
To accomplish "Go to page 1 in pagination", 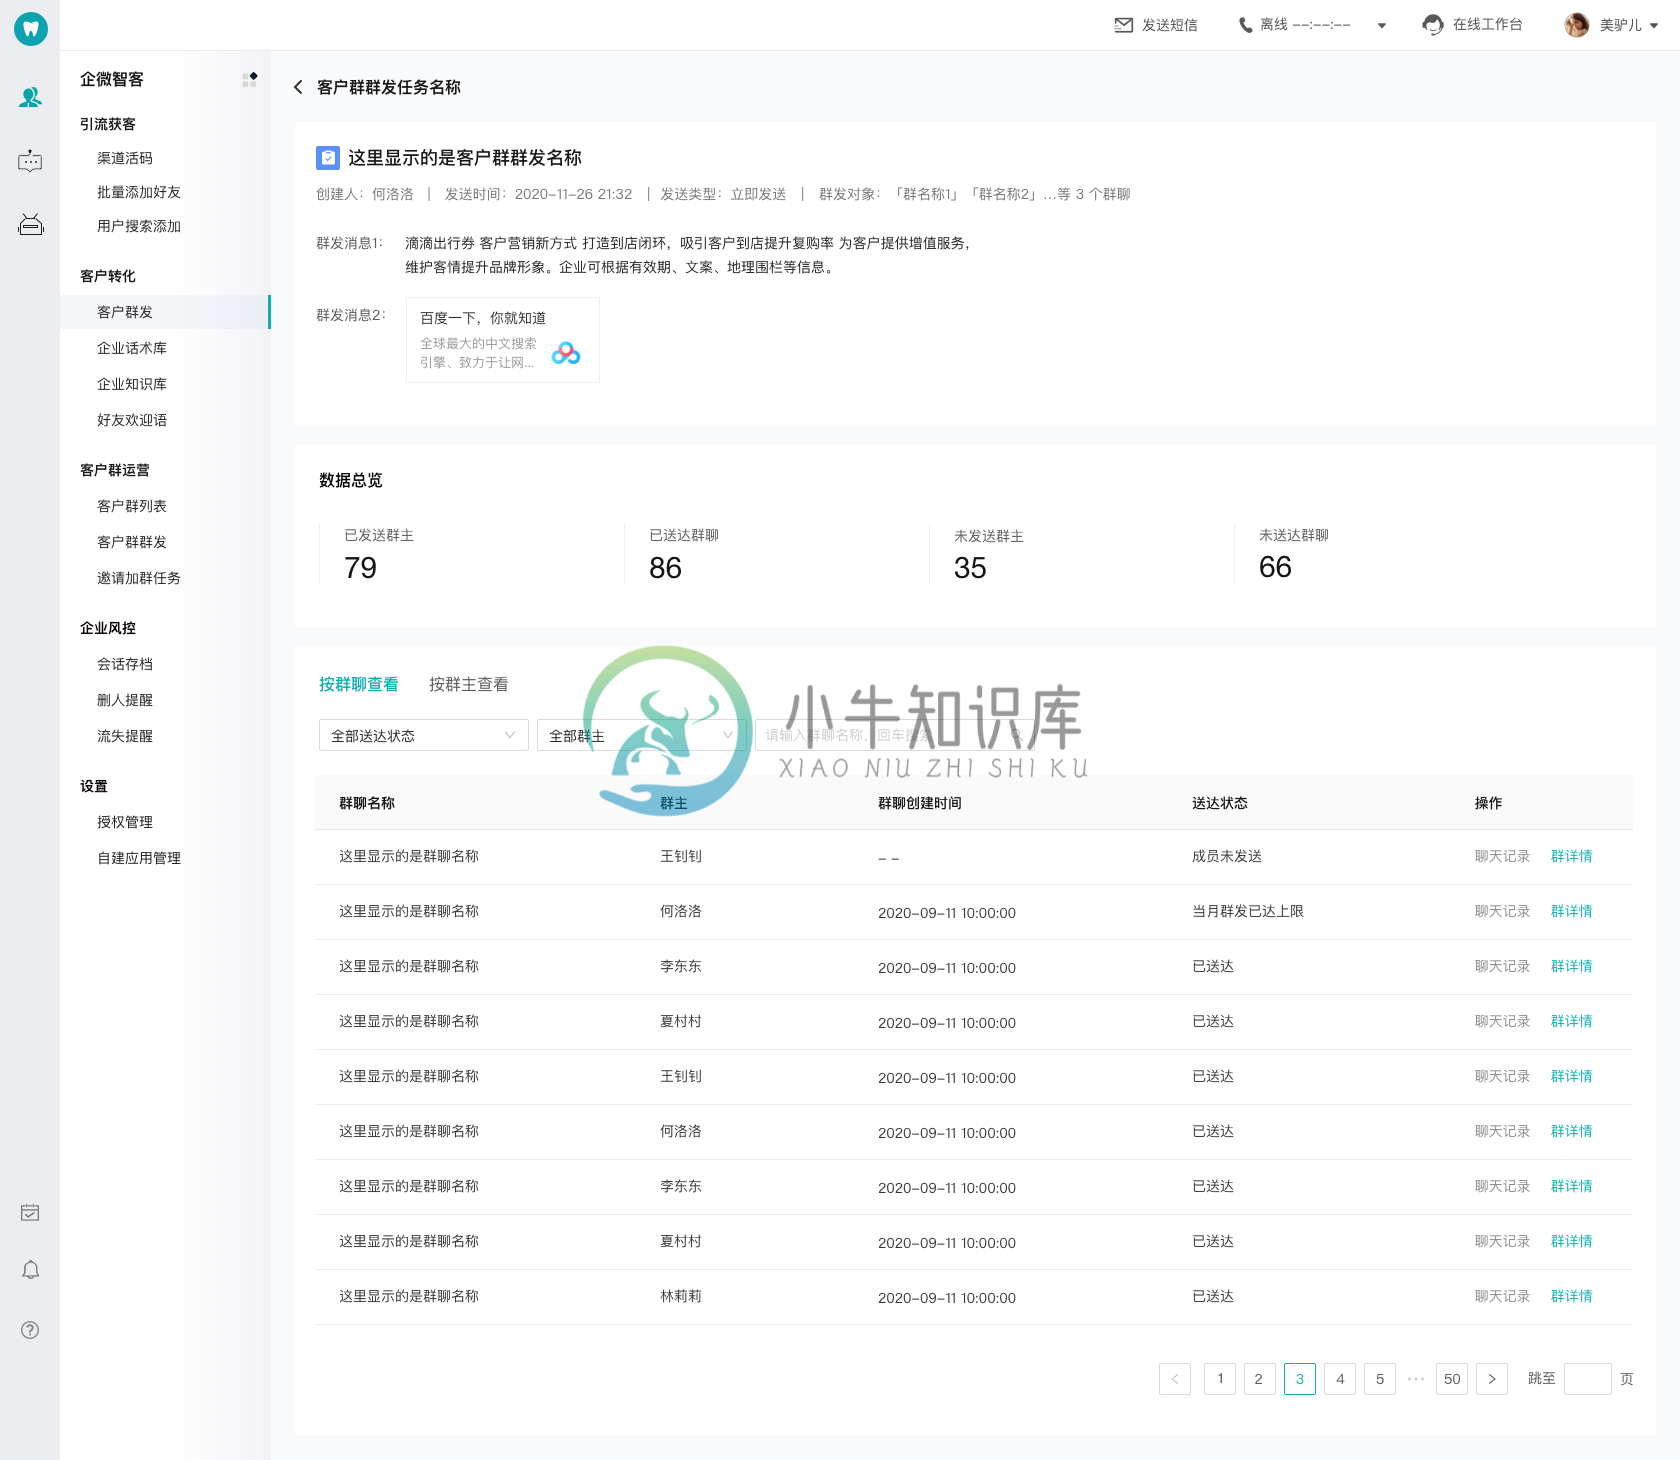I will (x=1220, y=1379).
